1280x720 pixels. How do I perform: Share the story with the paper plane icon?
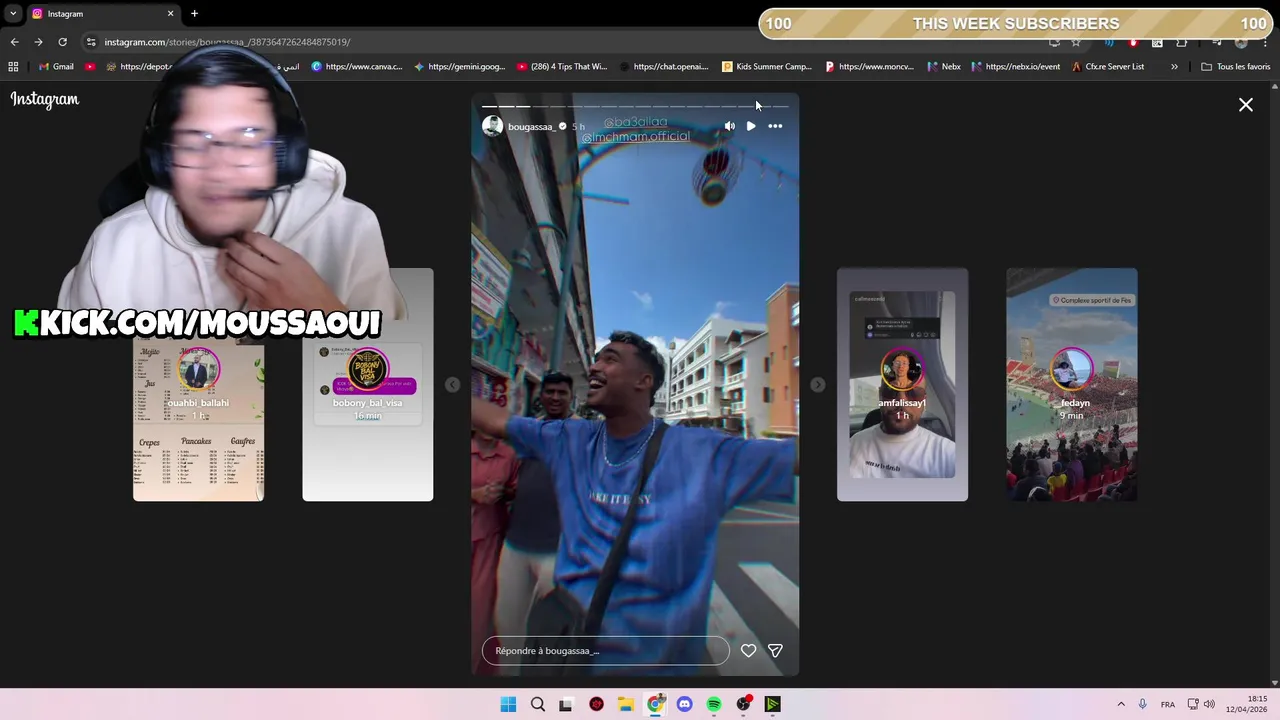click(x=775, y=651)
